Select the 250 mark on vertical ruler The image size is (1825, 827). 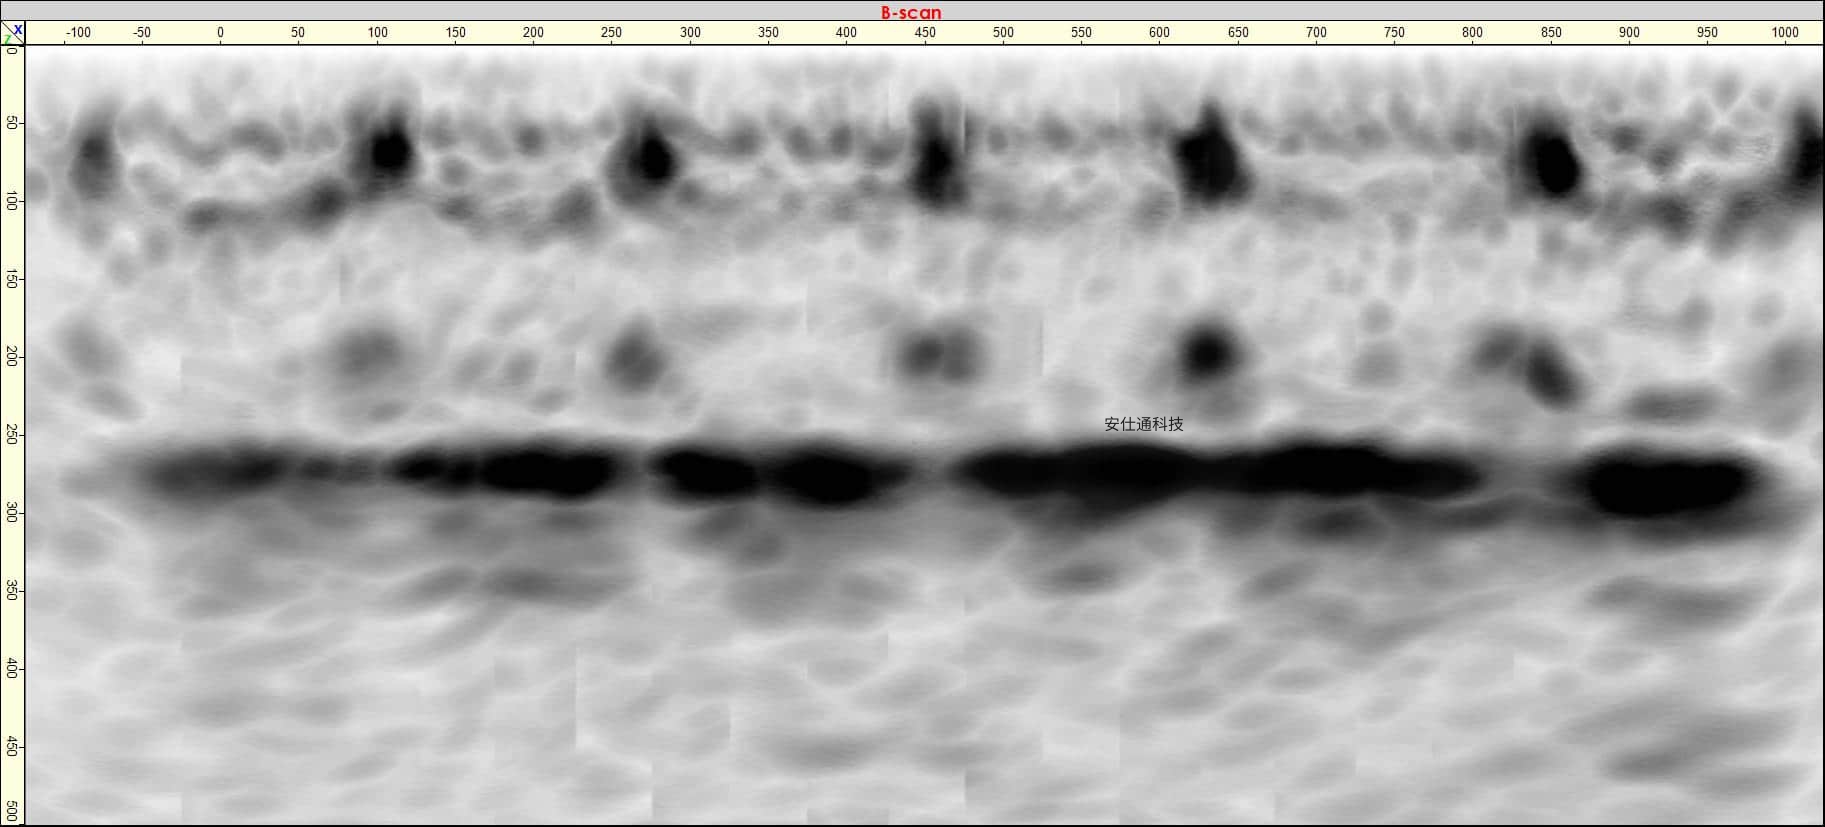[12, 436]
